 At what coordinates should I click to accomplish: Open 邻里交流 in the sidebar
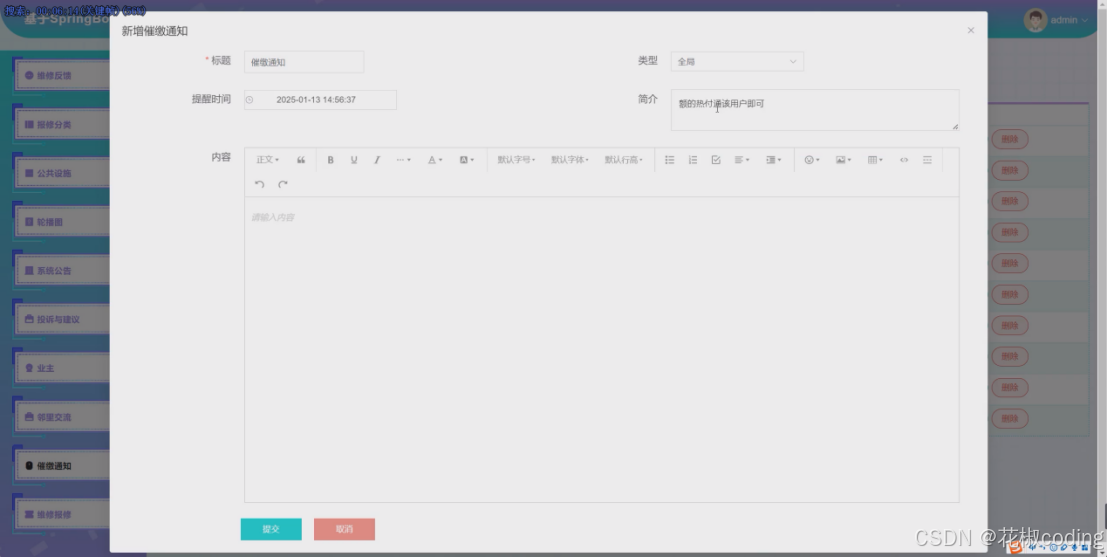click(x=62, y=417)
